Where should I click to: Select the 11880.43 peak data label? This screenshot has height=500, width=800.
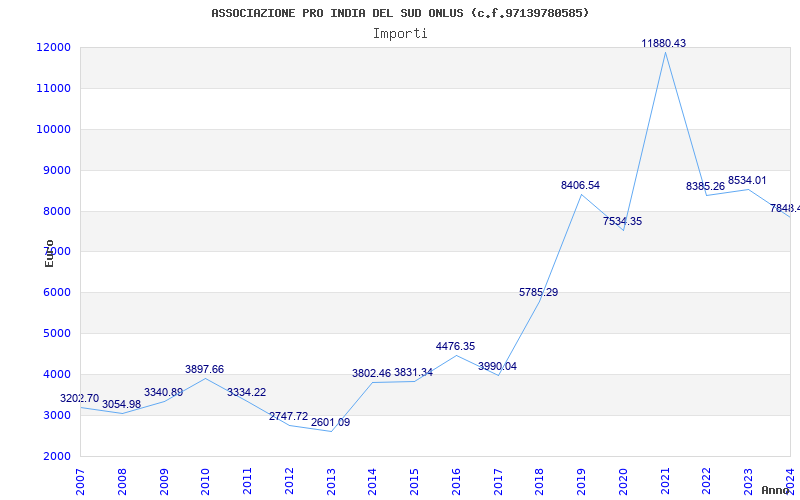(663, 43)
